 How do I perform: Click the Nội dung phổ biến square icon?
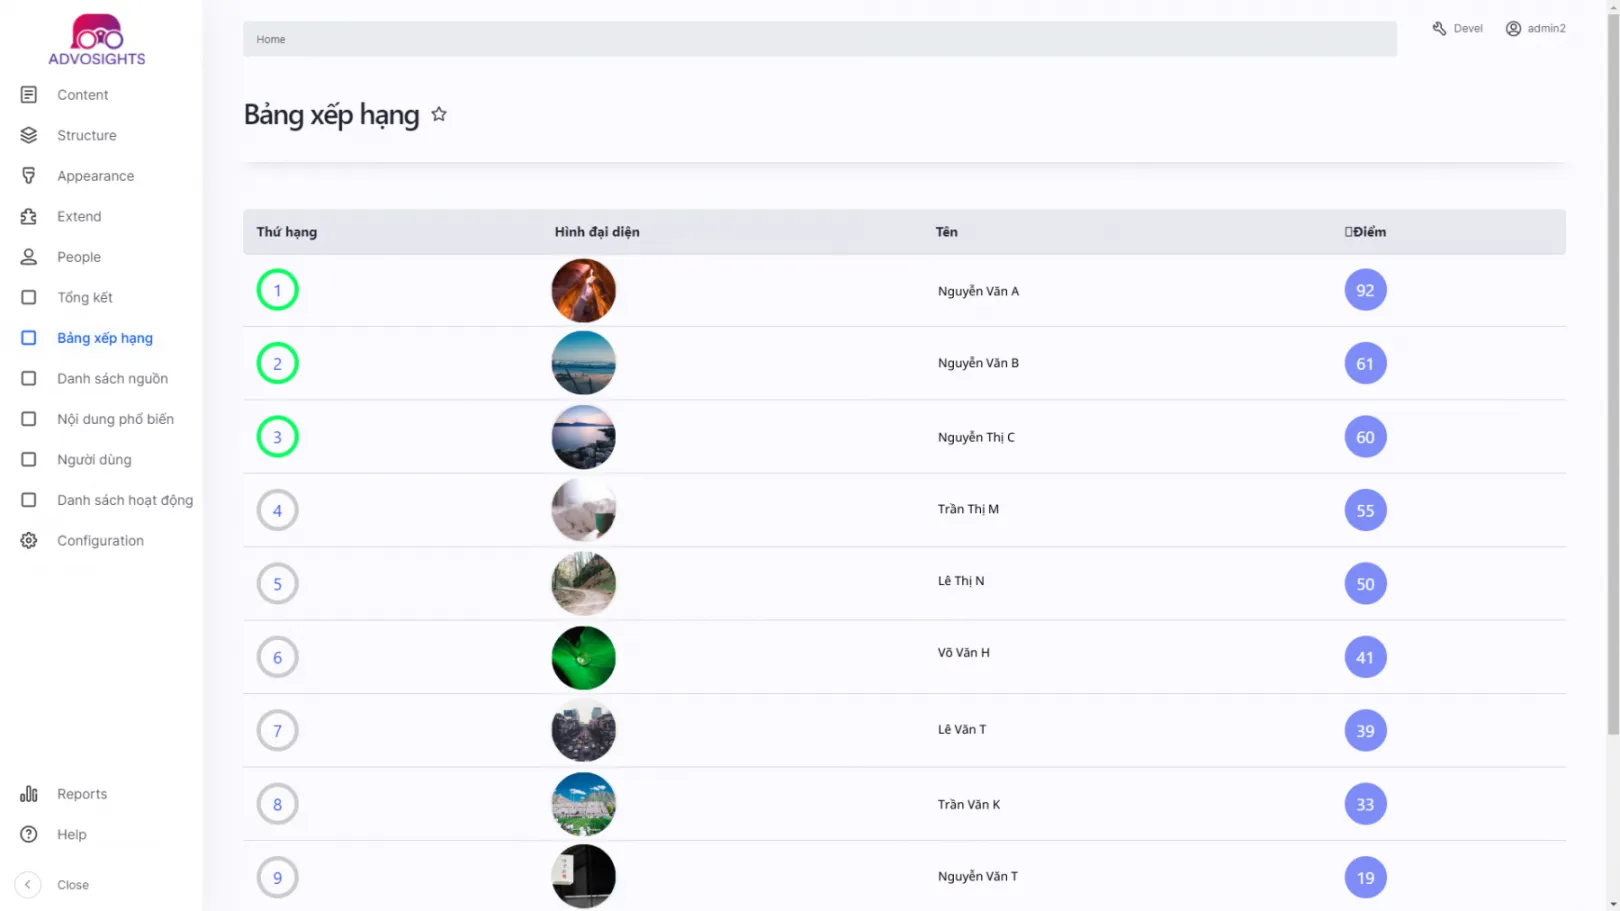[29, 419]
